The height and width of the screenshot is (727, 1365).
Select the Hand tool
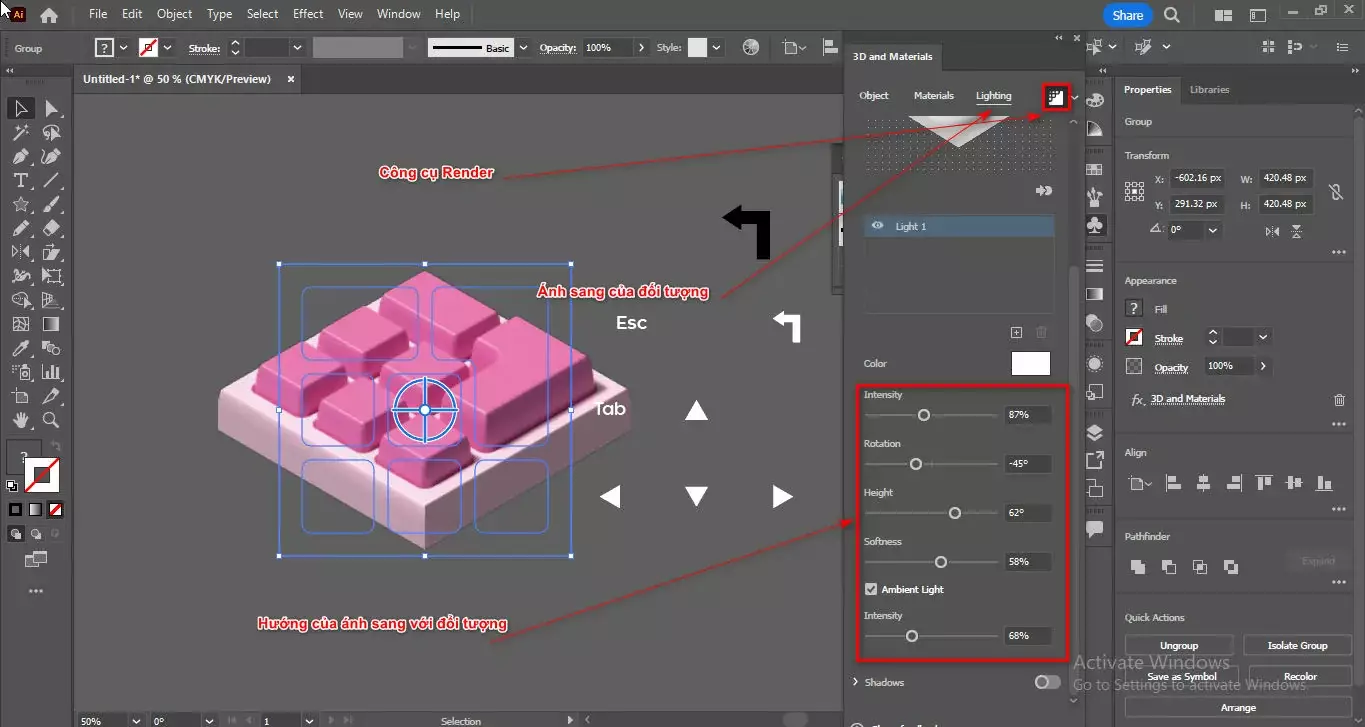20,420
